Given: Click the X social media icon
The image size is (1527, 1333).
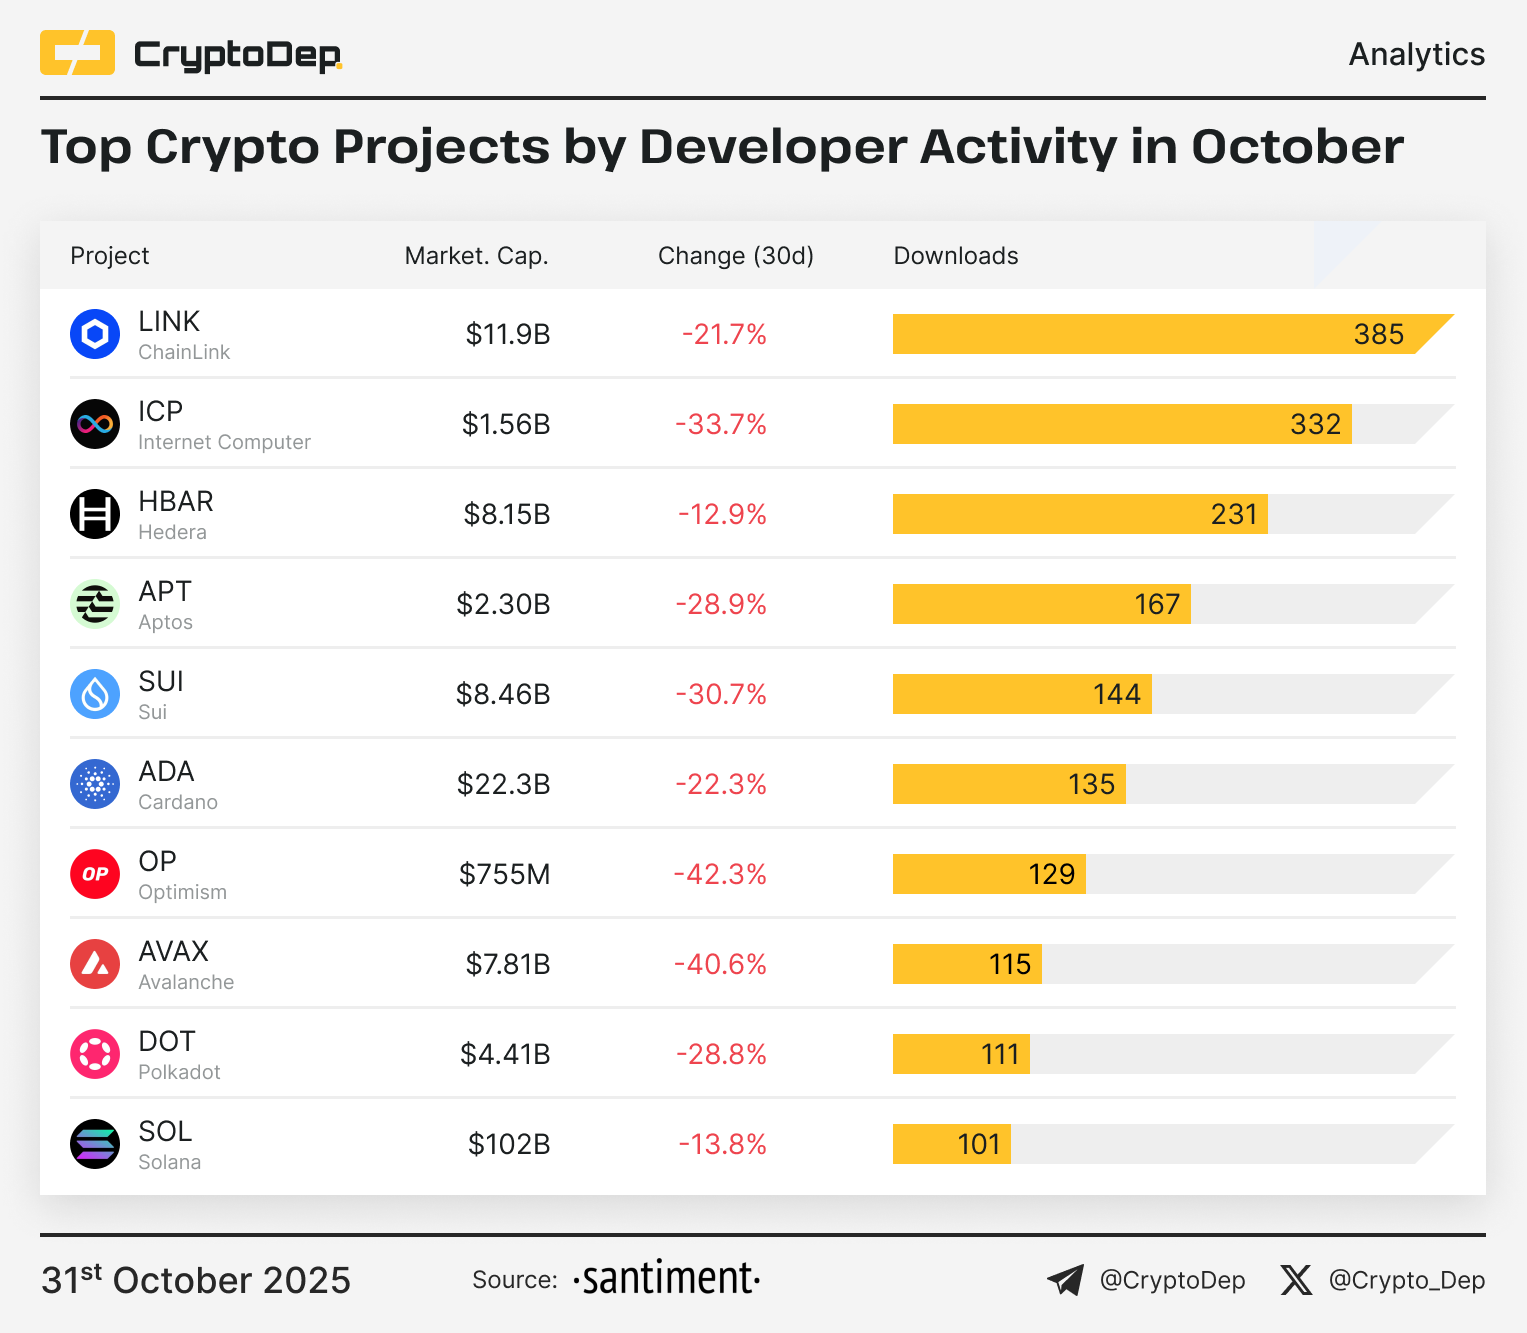Looking at the screenshot, I should 1296,1280.
